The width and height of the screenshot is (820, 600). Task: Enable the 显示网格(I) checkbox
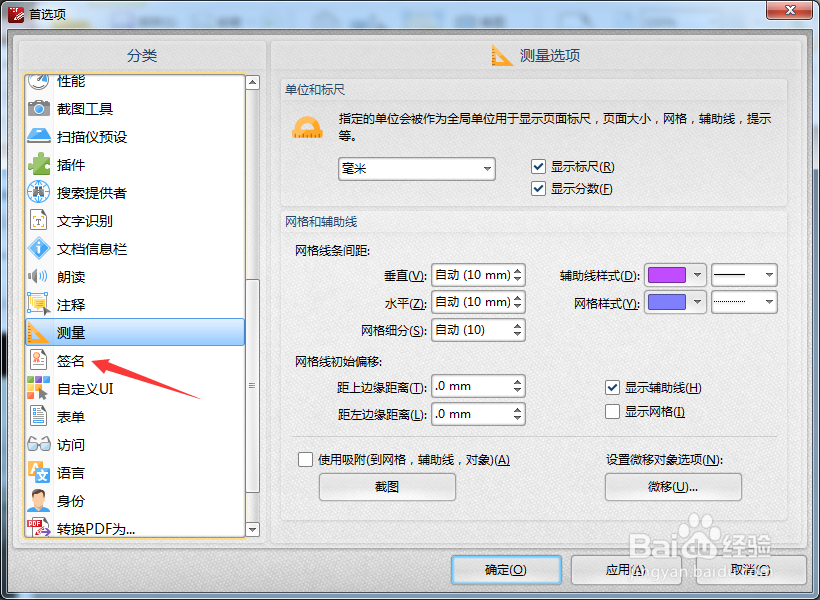point(612,412)
